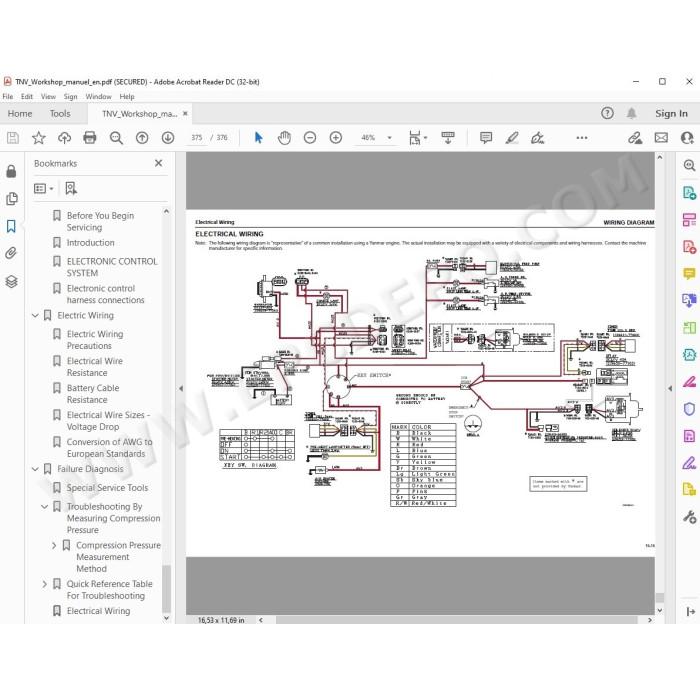Collapse the Electric Wiring bookmark
The height and width of the screenshot is (700, 700).
coord(35,316)
